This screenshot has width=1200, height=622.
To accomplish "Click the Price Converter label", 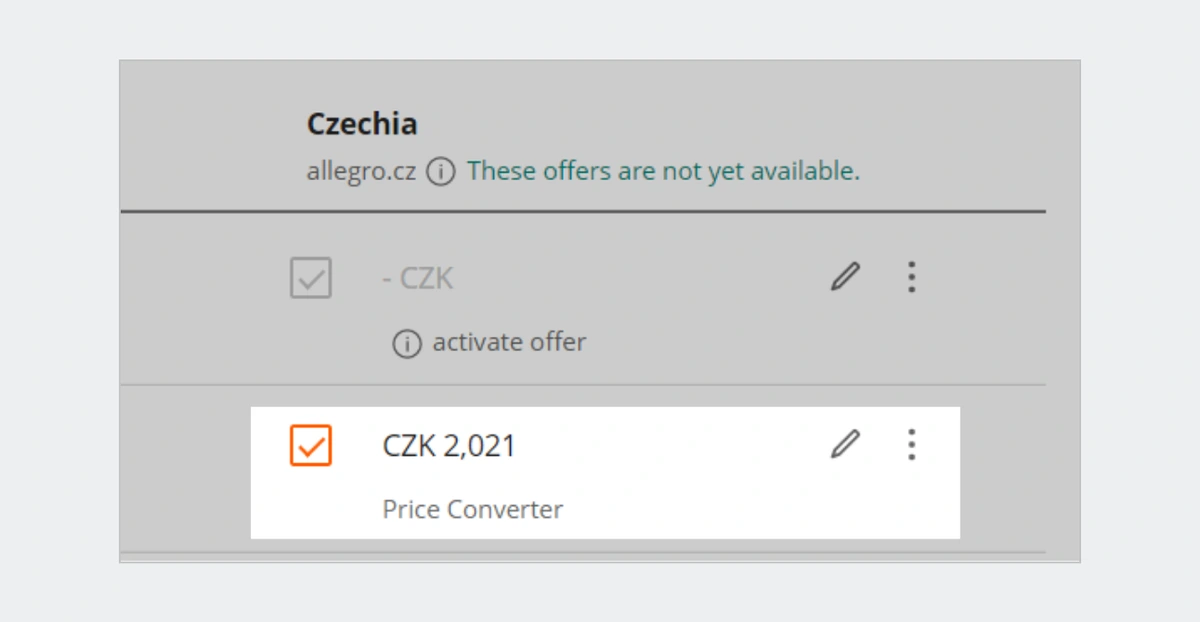I will tap(472, 509).
